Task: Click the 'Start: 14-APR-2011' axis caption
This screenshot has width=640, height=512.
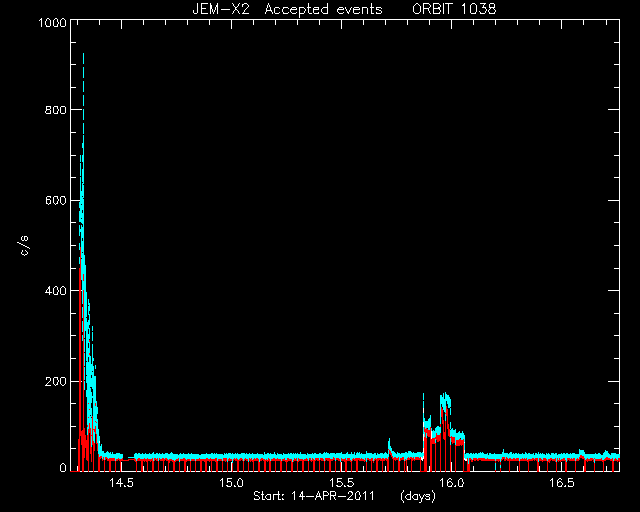Action: pos(314,496)
